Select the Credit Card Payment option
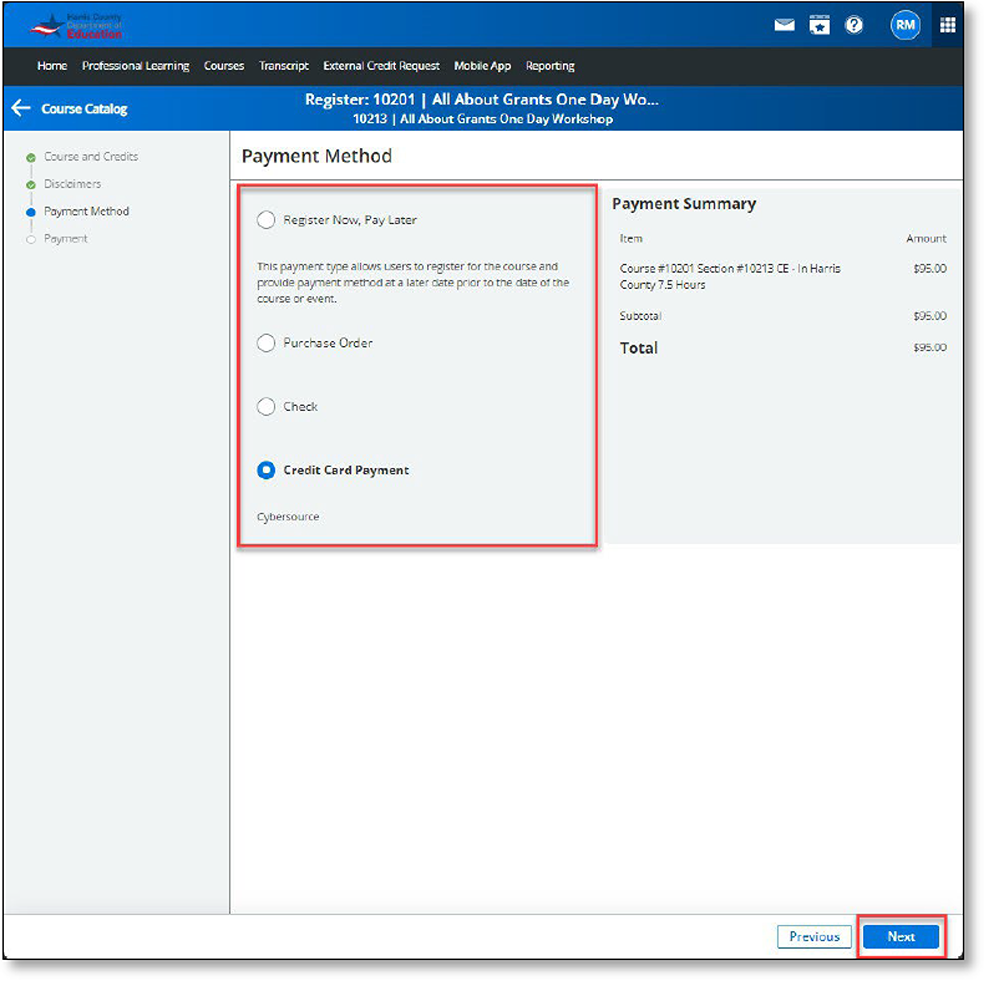Viewport: 999px width, 986px height. (x=266, y=470)
